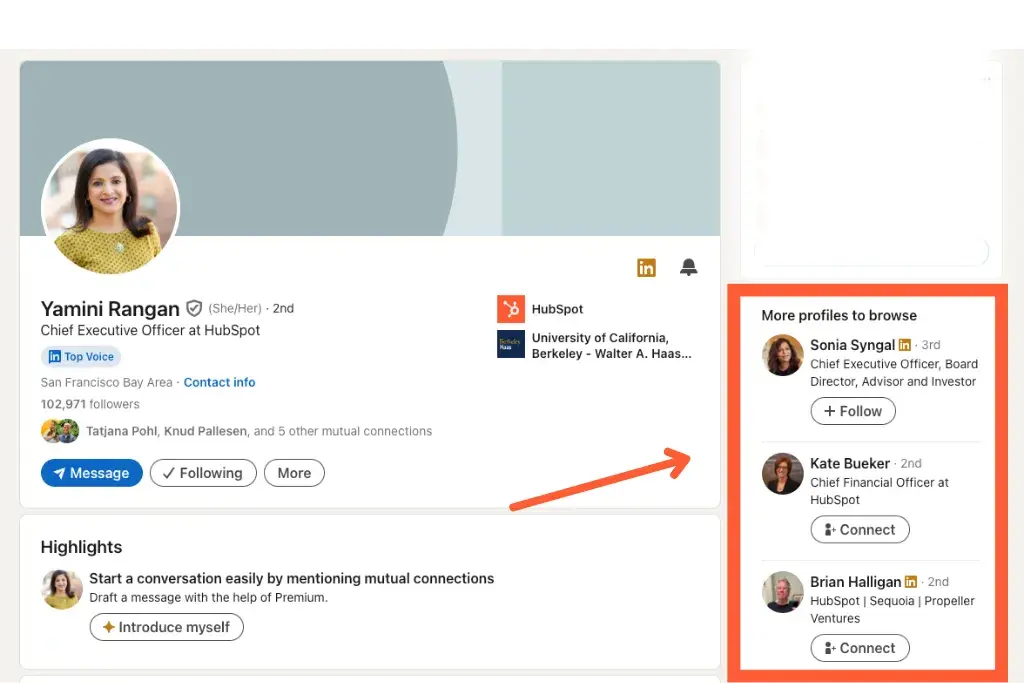This screenshot has height=683, width=1025.
Task: Click the notification bell icon
Action: [x=688, y=267]
